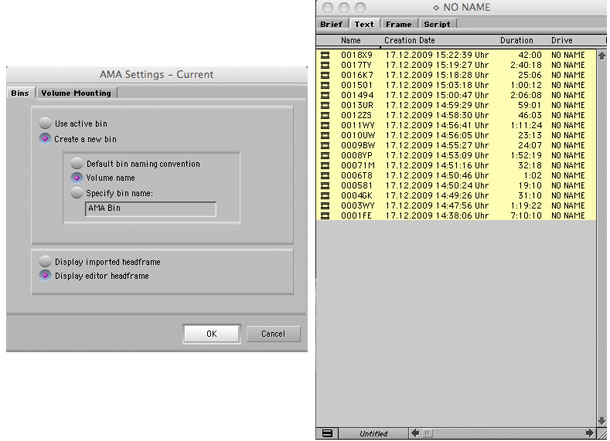Click the clip icon for 0001FE
This screenshot has width=610, height=441.
(x=325, y=215)
